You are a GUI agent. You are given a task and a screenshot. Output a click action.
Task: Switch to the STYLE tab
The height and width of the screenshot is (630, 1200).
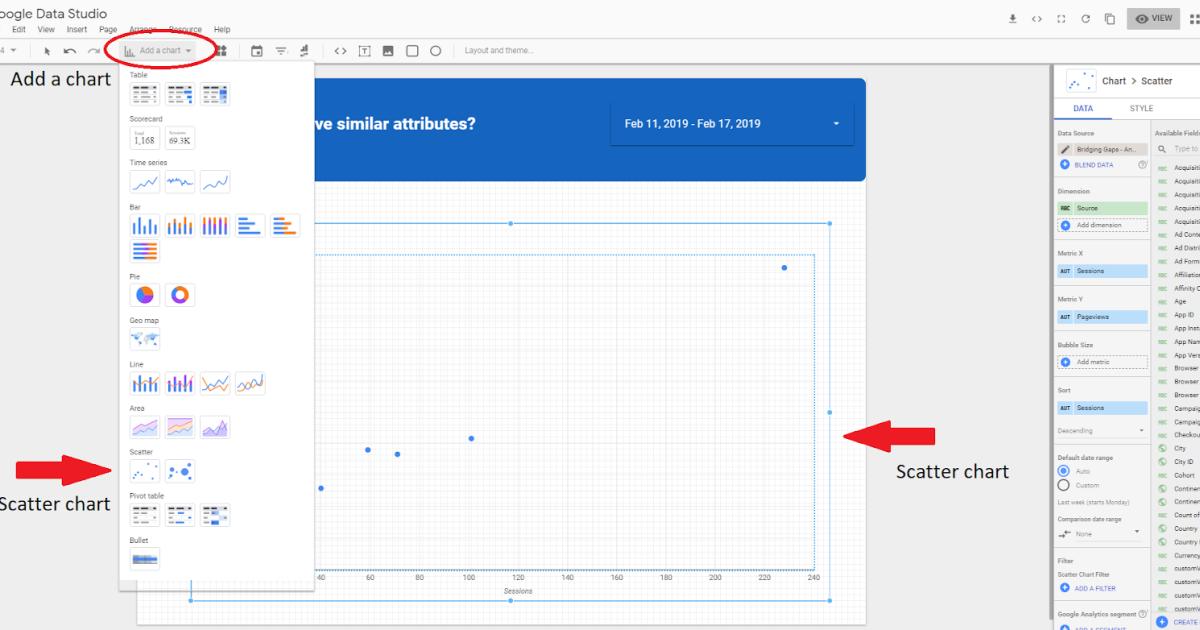[x=1141, y=109]
